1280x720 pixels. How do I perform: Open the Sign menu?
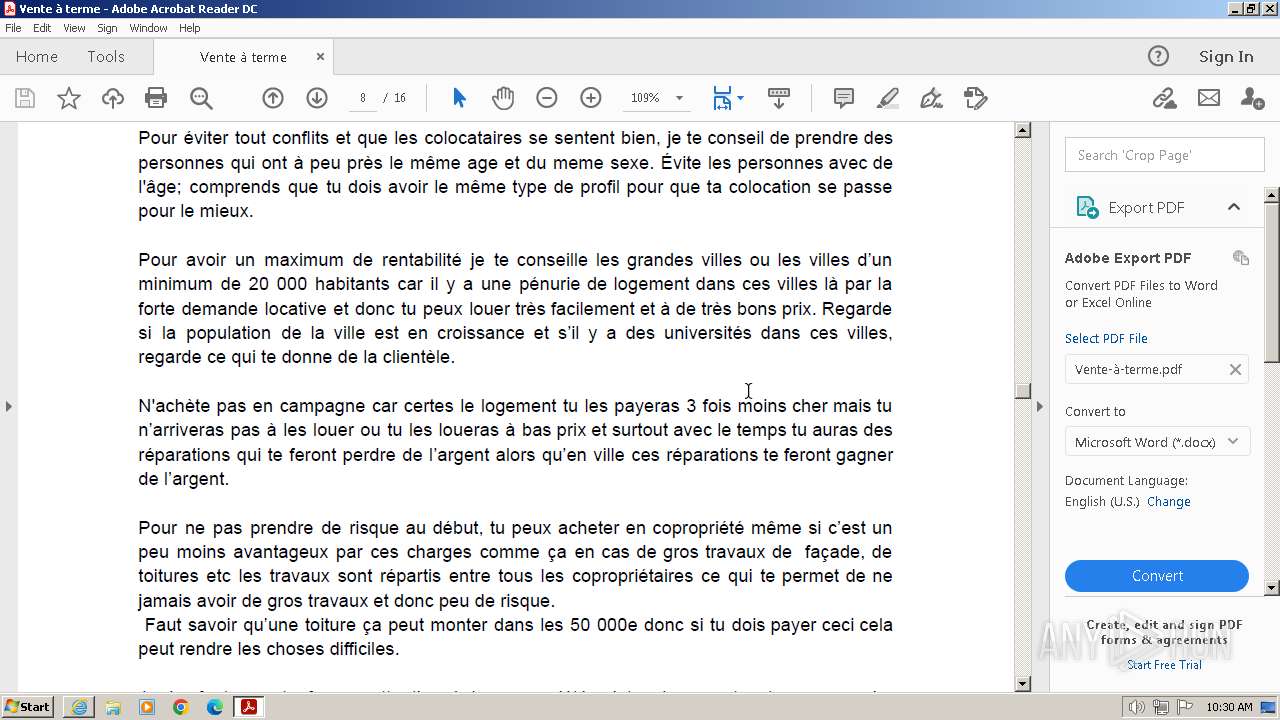coord(107,28)
